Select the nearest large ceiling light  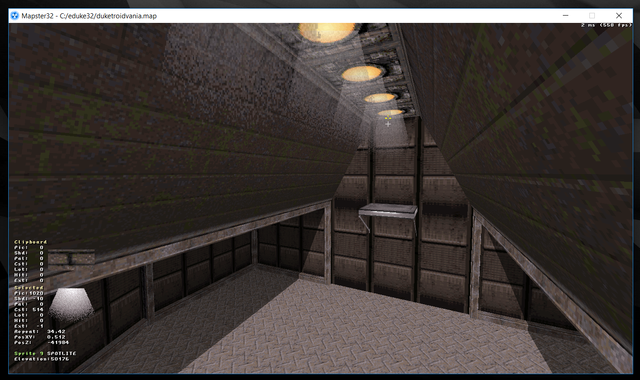(327, 32)
